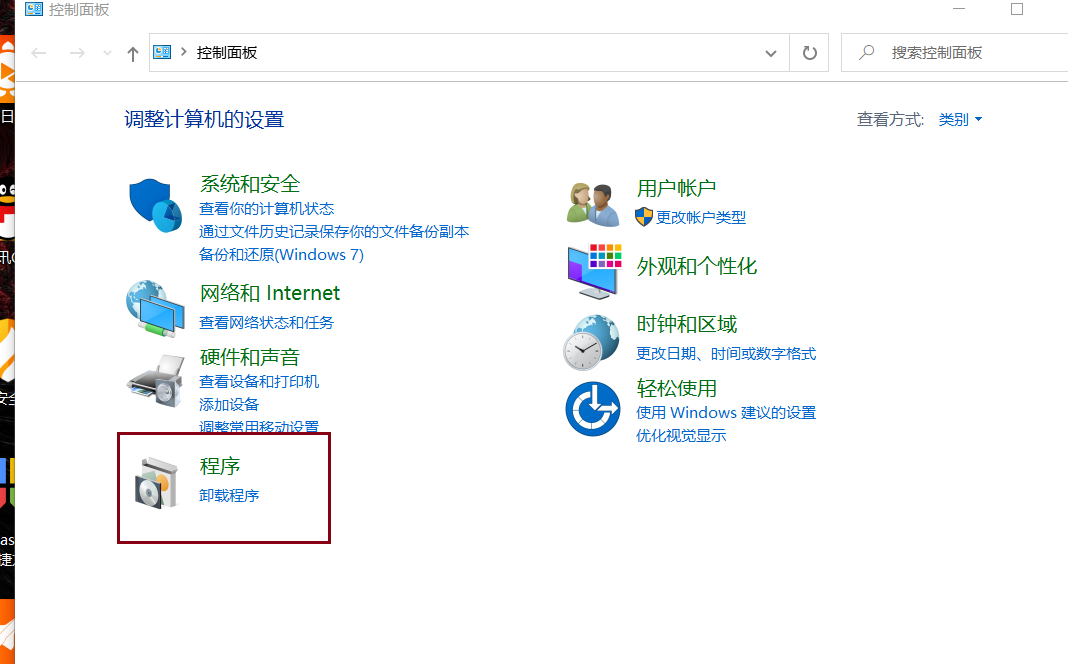Open the 类别 view-by dropdown
Viewport: 1068px width, 664px height.
click(960, 119)
